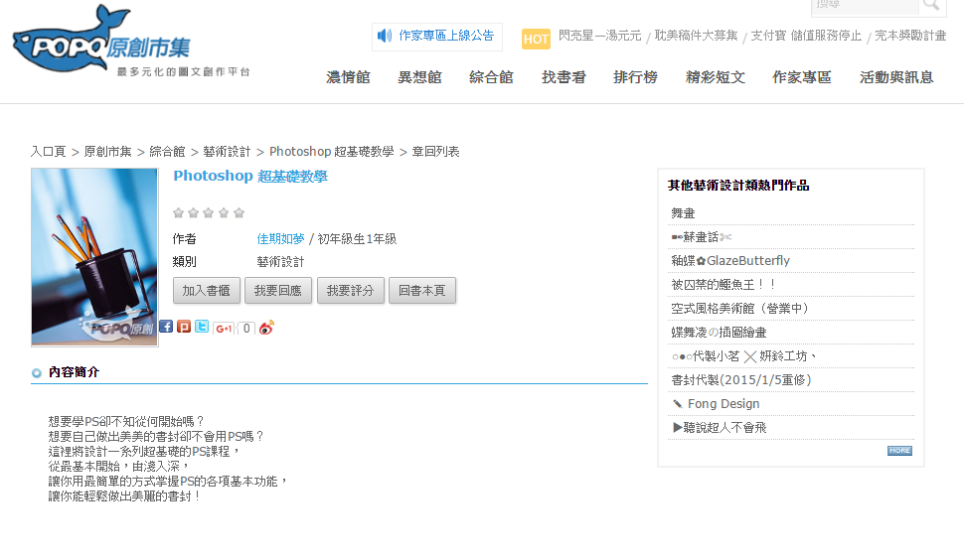964x540 pixels.
Task: Click the Google +1 button
Action: (x=224, y=328)
